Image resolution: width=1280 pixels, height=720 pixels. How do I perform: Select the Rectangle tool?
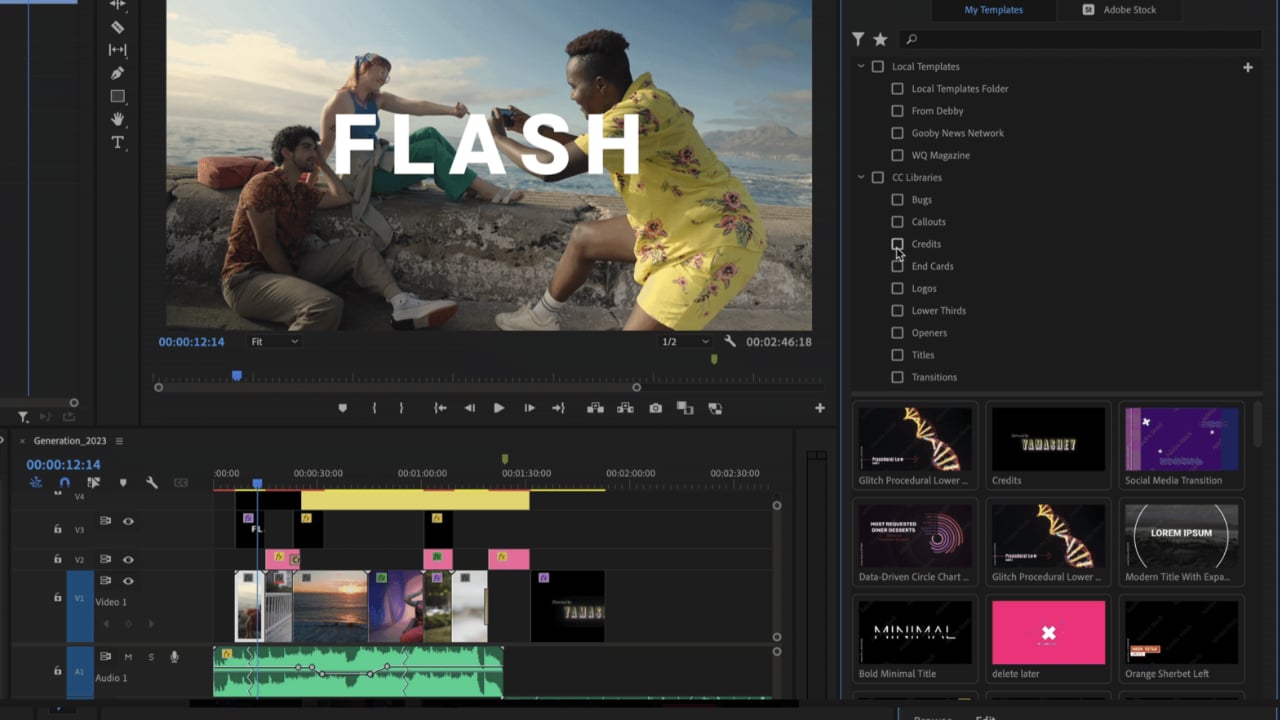(117, 96)
